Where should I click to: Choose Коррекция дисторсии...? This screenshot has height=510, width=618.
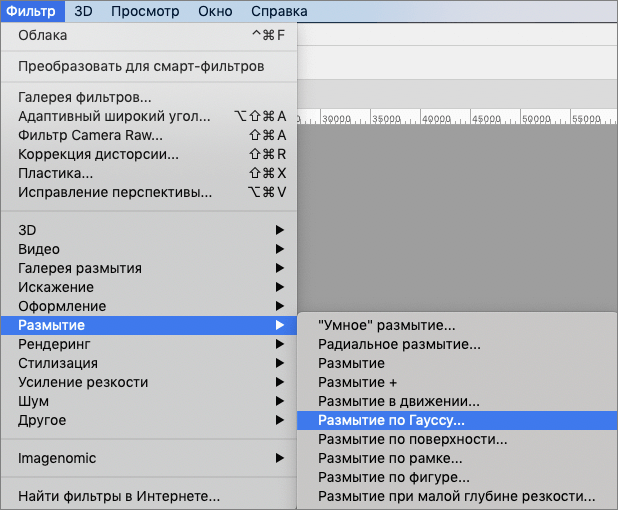[149, 154]
